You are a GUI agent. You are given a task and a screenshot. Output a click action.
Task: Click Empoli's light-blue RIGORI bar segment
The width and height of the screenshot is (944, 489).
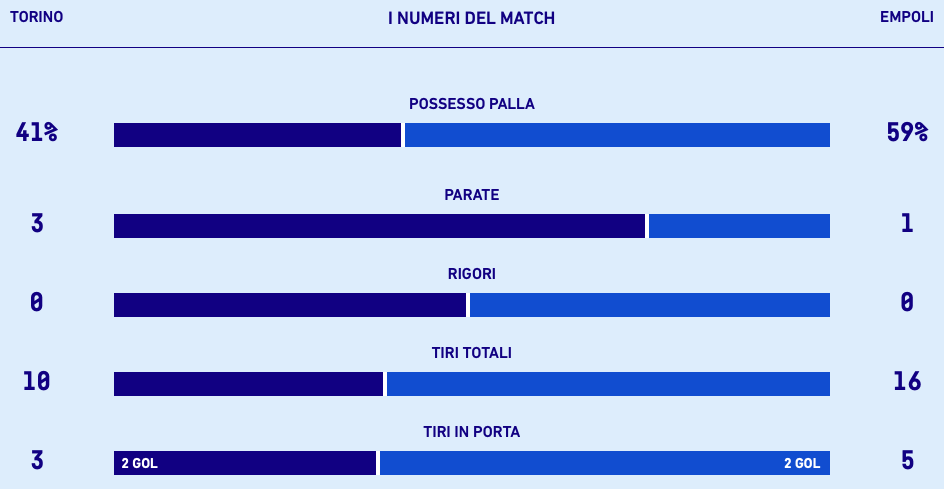click(x=650, y=305)
